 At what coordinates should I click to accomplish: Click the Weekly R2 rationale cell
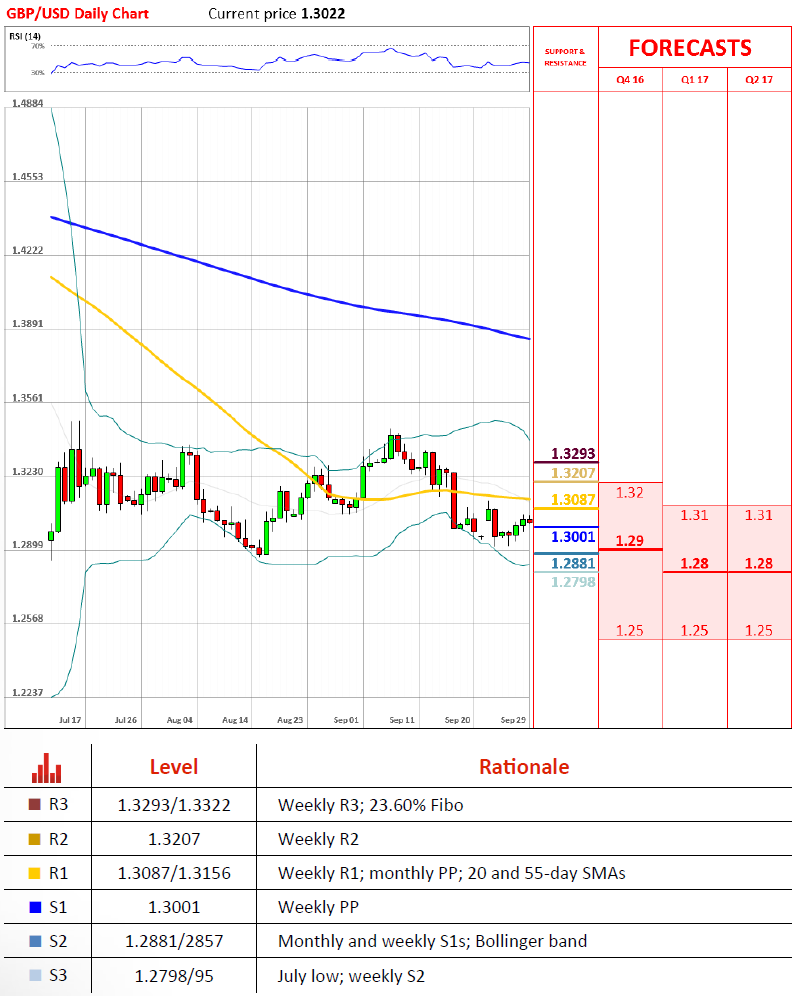pos(318,839)
